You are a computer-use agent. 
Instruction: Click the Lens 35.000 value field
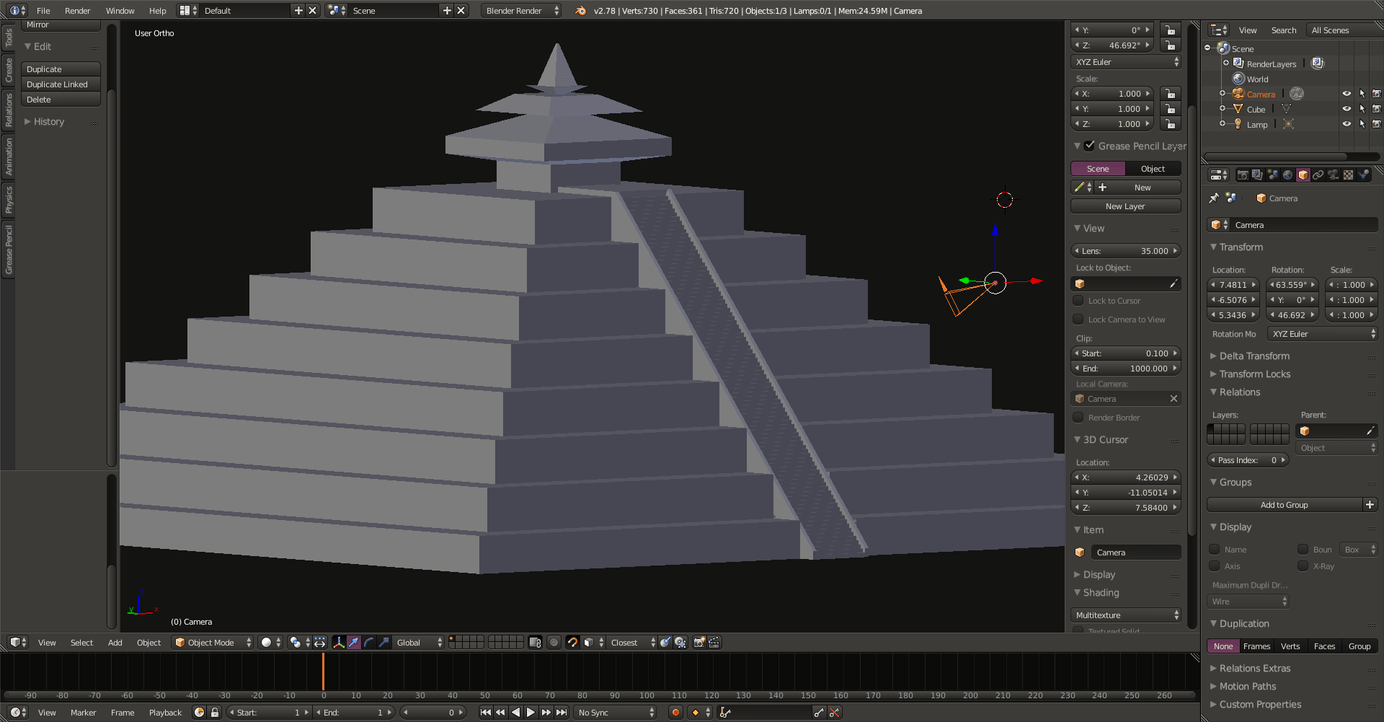(1125, 251)
